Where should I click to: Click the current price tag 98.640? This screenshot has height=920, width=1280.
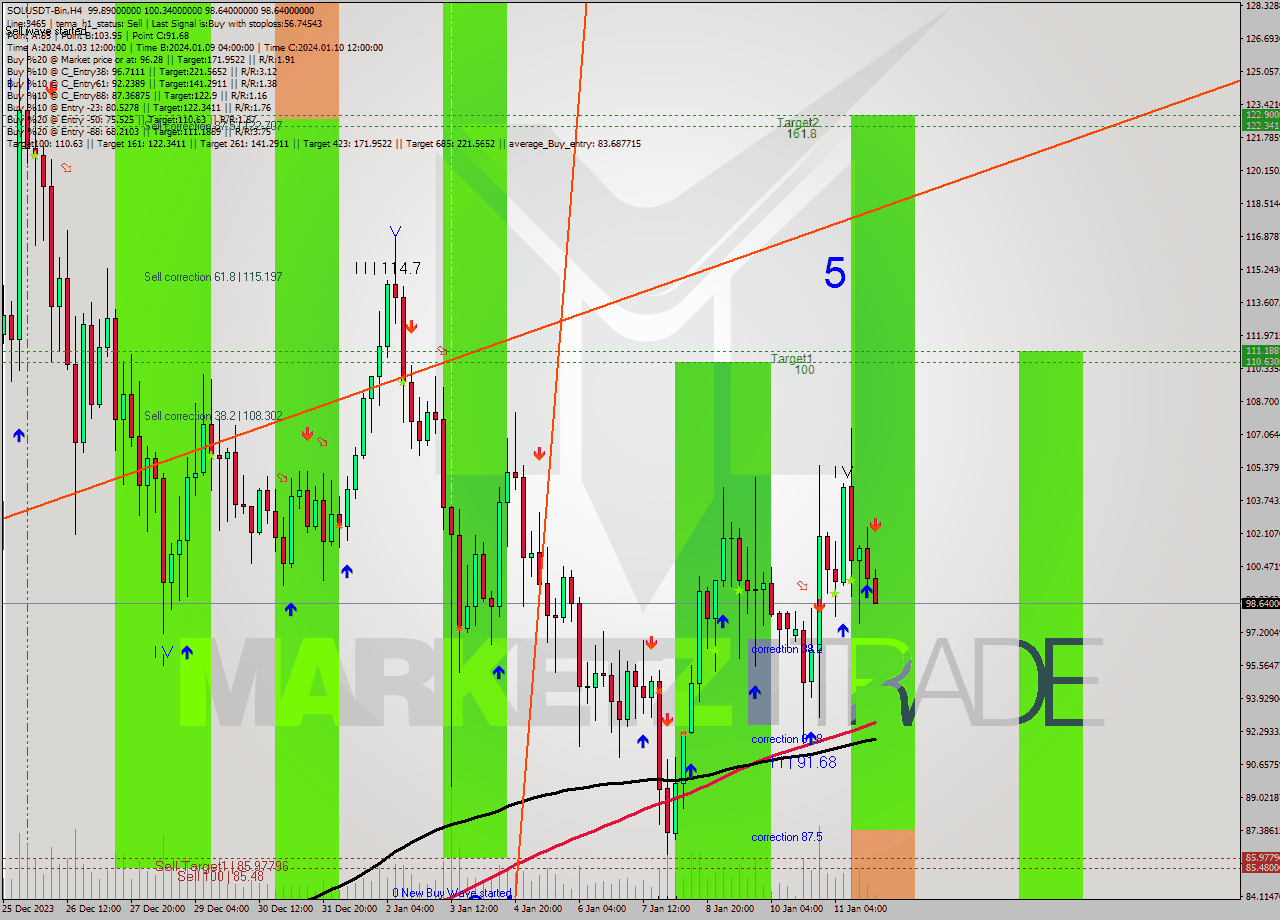click(x=1261, y=603)
